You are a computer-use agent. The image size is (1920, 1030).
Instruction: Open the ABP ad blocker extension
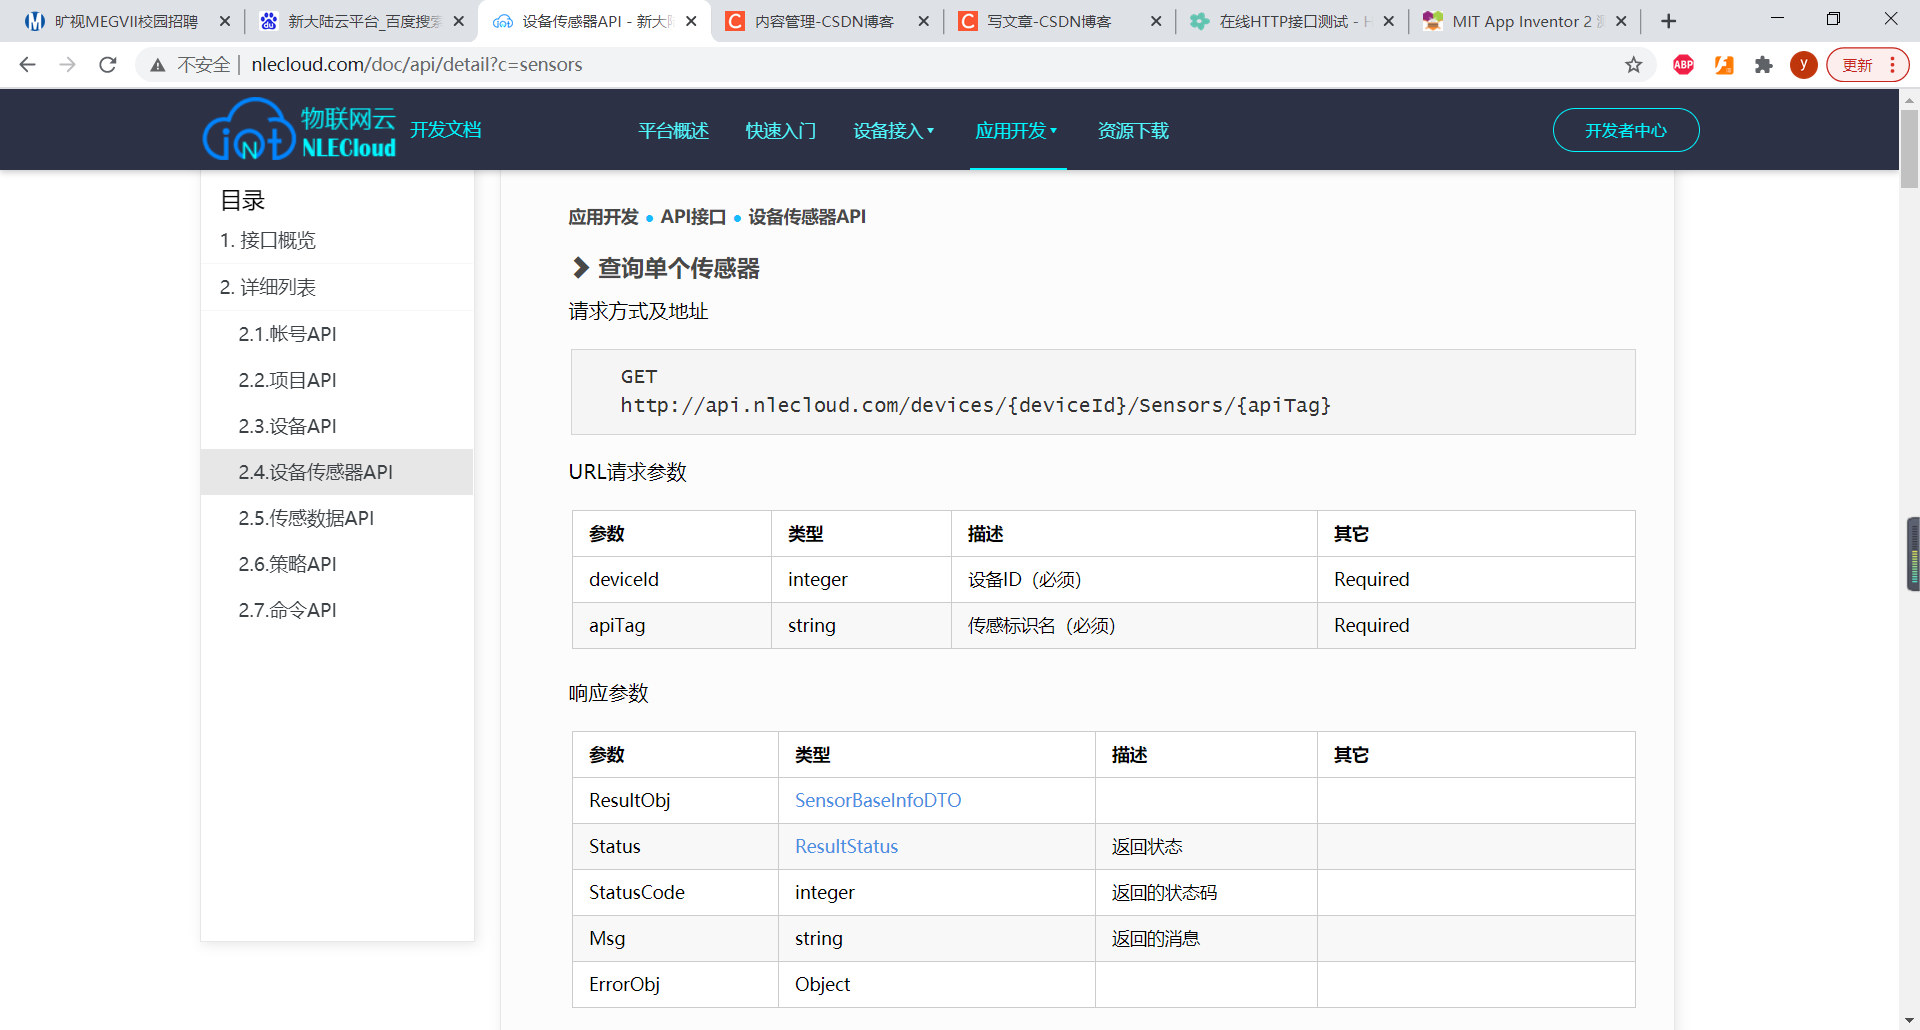[x=1684, y=65]
